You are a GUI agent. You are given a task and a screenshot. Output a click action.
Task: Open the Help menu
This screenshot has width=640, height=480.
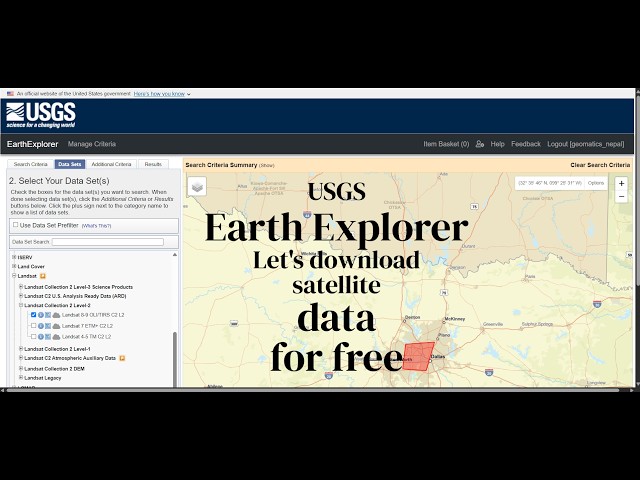tap(498, 144)
